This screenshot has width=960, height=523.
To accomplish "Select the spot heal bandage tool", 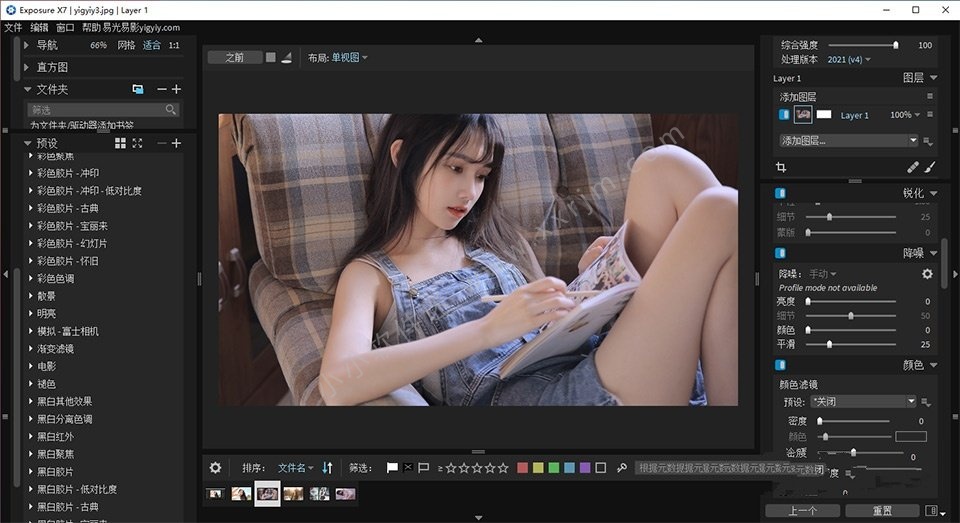I will (x=913, y=167).
